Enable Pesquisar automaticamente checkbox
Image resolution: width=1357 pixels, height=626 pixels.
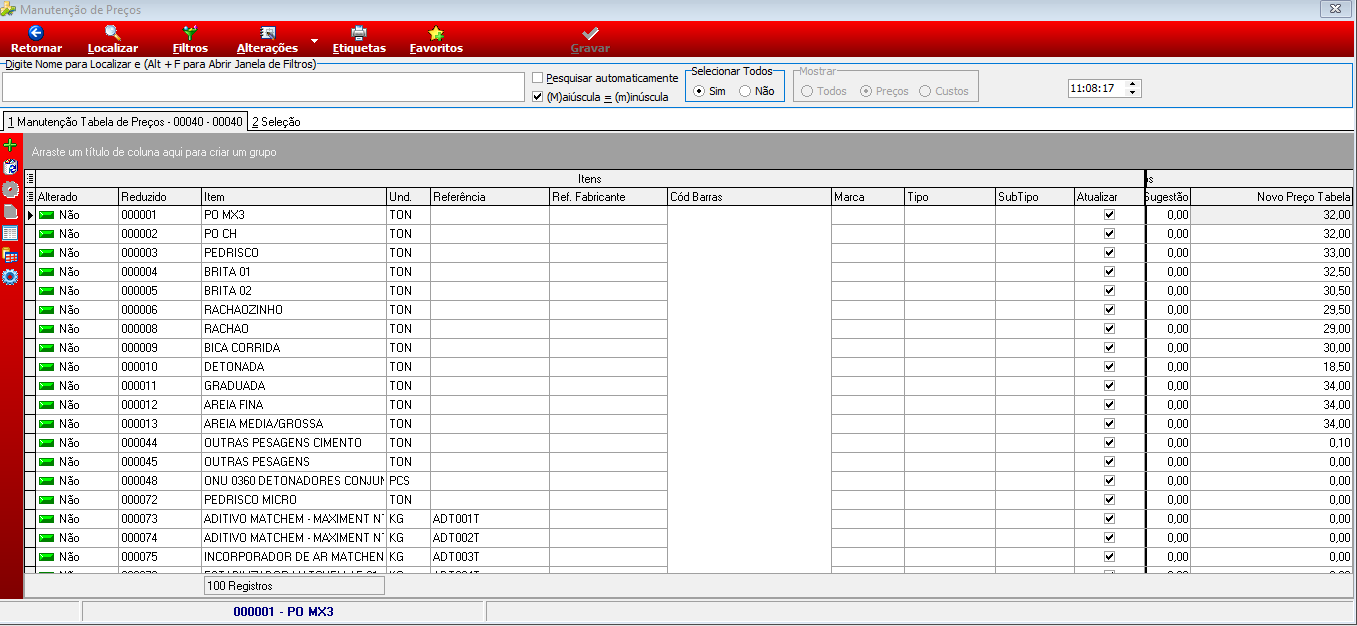coord(538,78)
